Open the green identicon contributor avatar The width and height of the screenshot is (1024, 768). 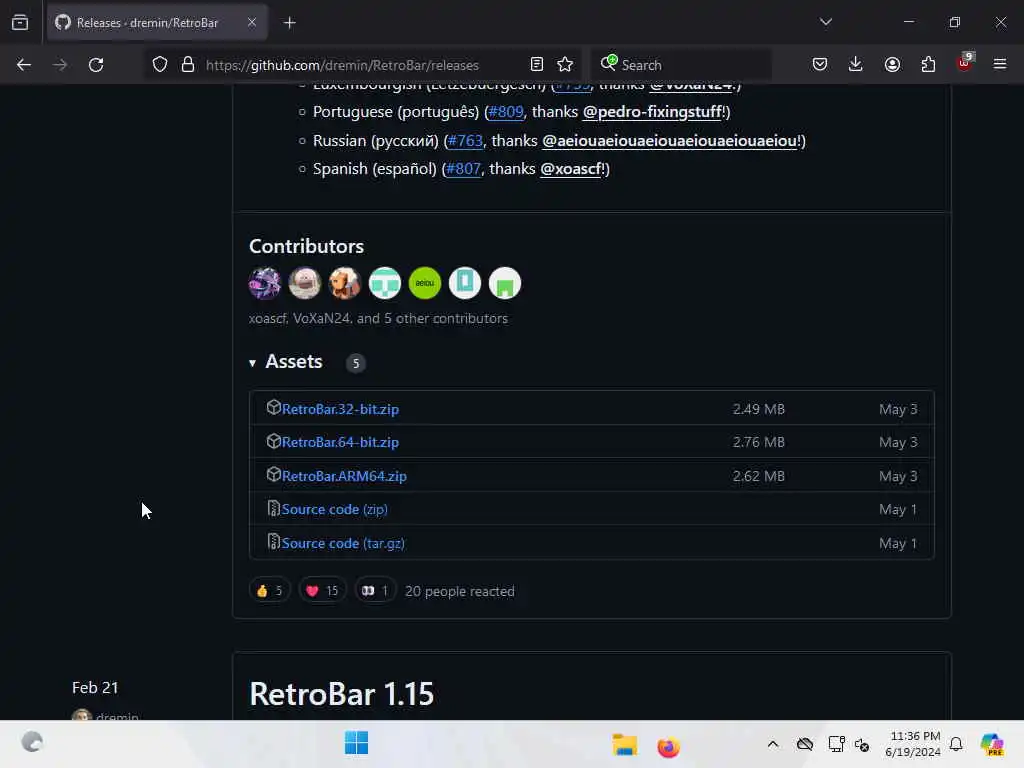(505, 283)
